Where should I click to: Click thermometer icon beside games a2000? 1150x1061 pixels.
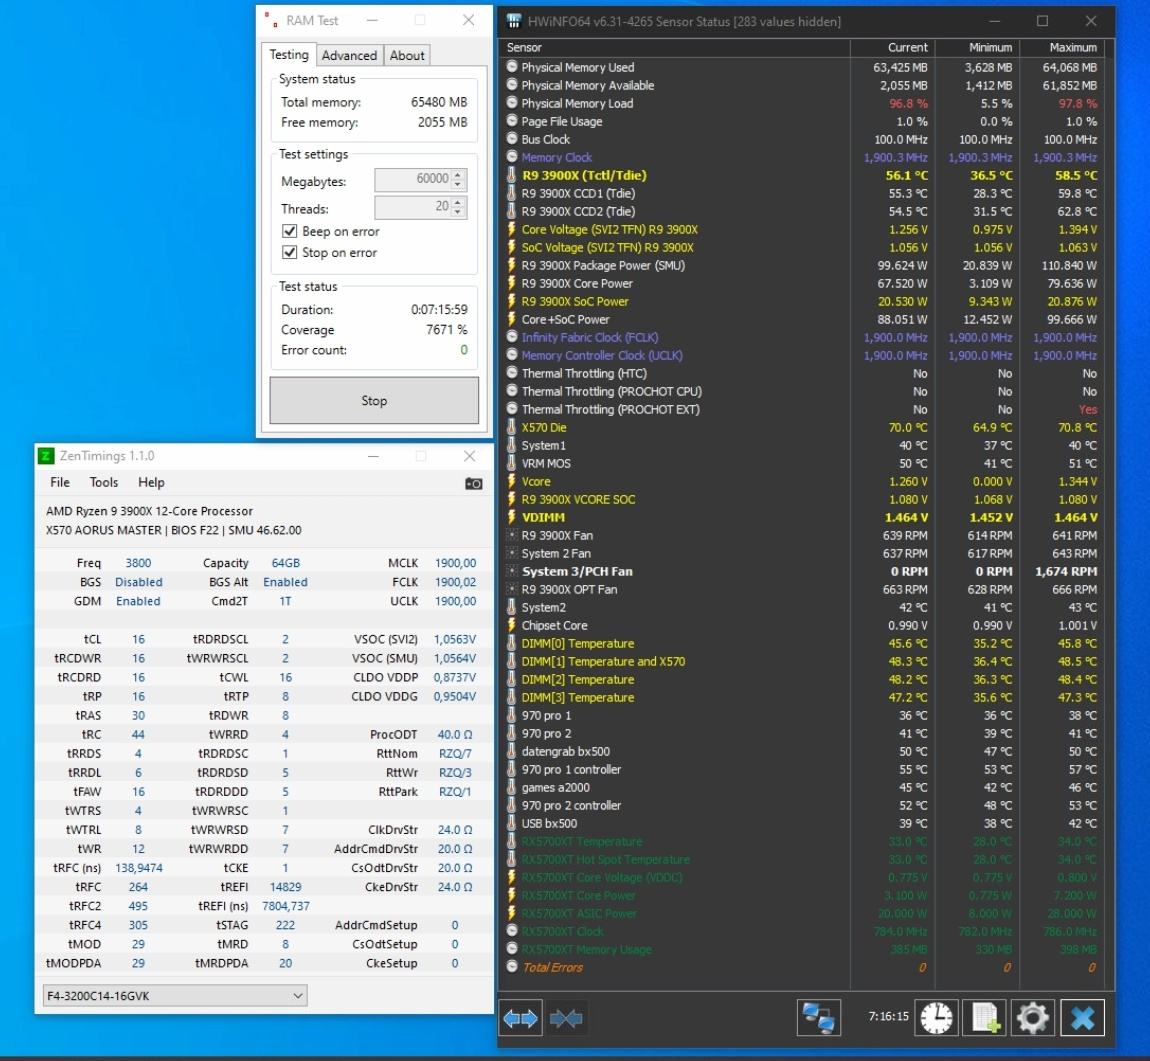512,787
